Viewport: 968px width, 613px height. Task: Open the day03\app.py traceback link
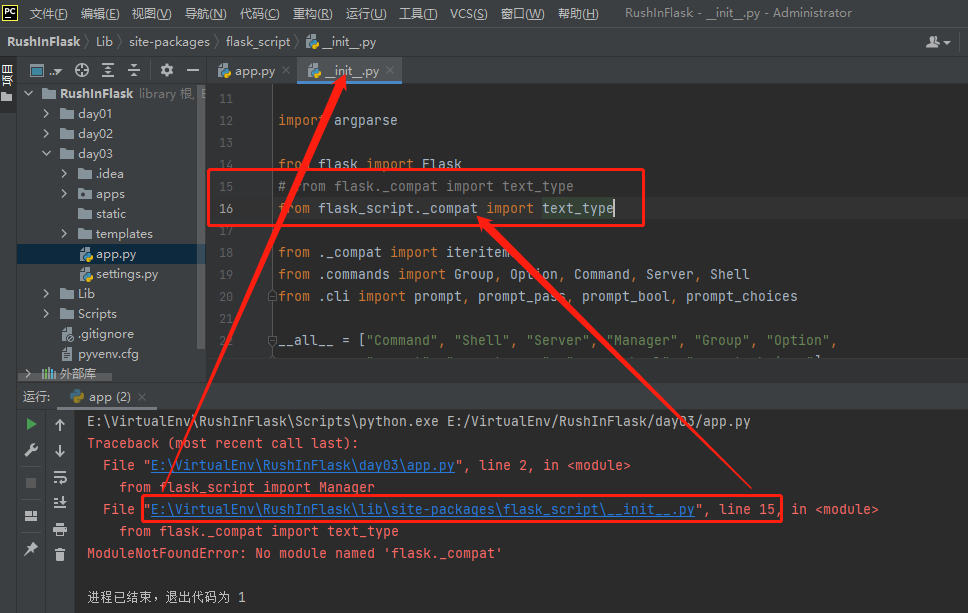302,465
